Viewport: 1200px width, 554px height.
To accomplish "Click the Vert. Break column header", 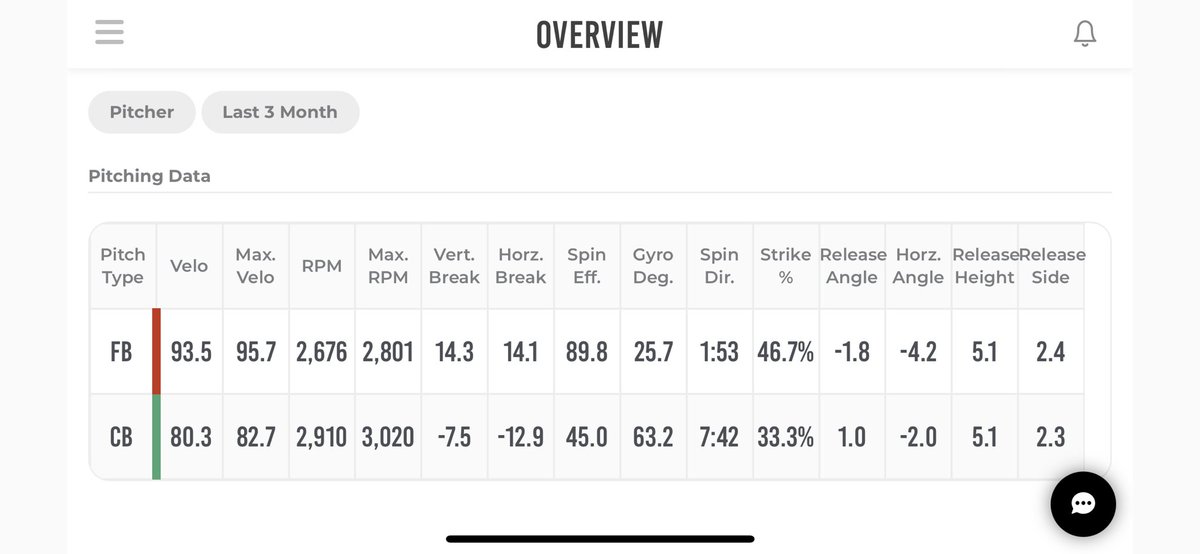I will tap(454, 266).
